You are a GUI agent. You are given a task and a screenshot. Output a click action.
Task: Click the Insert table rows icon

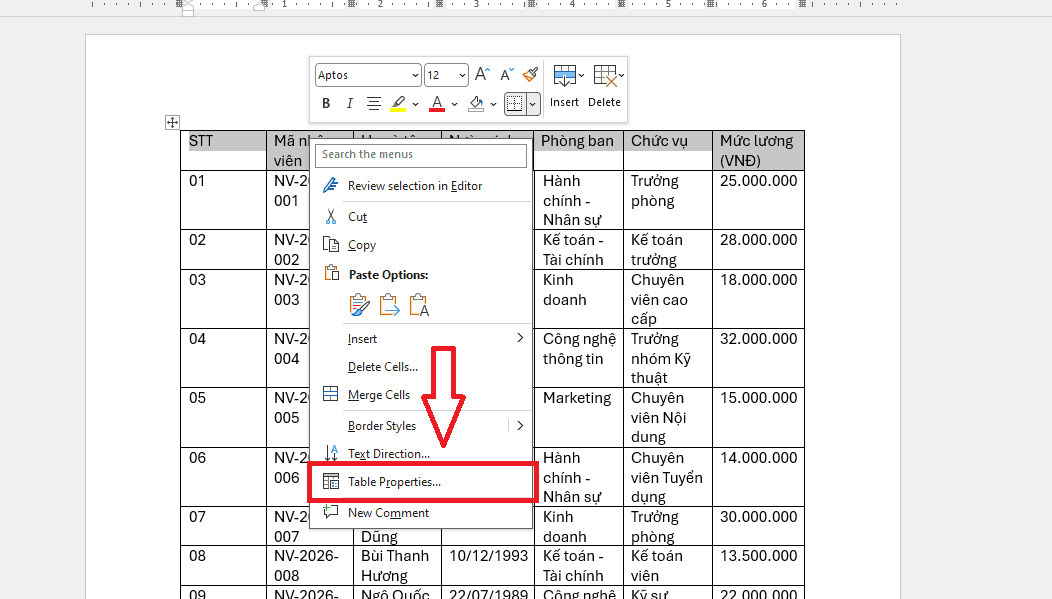(x=564, y=76)
